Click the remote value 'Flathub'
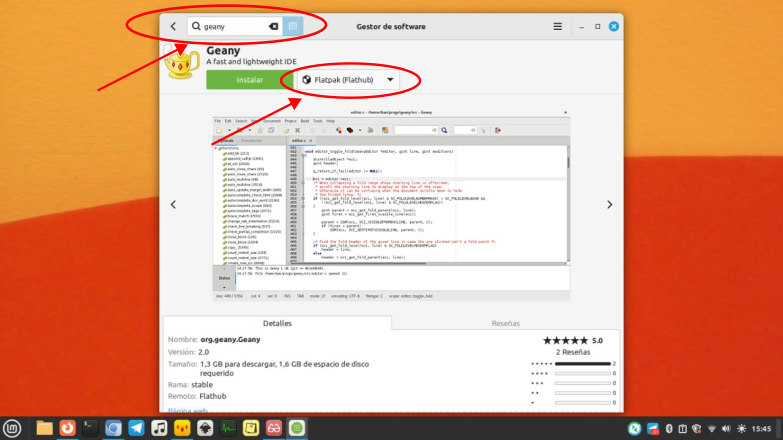 coord(213,396)
